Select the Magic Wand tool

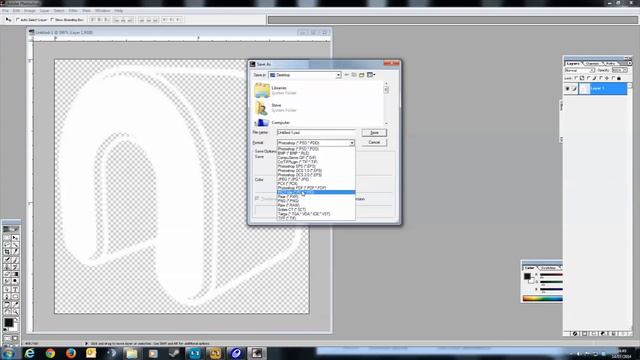click(15, 245)
